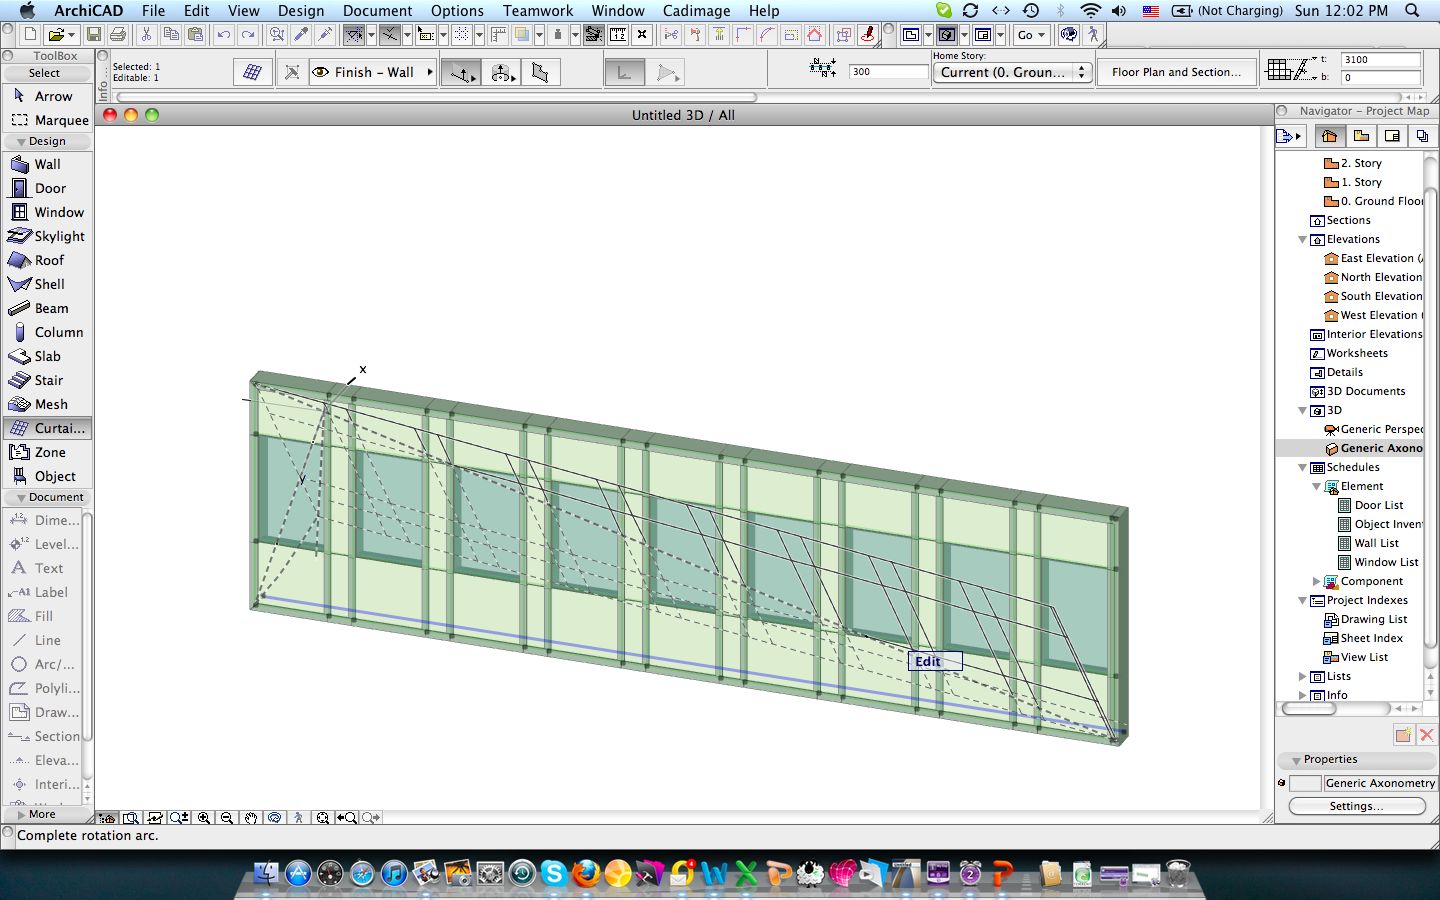Expand the Lists node in navigator
This screenshot has height=900, width=1440.
(1302, 677)
